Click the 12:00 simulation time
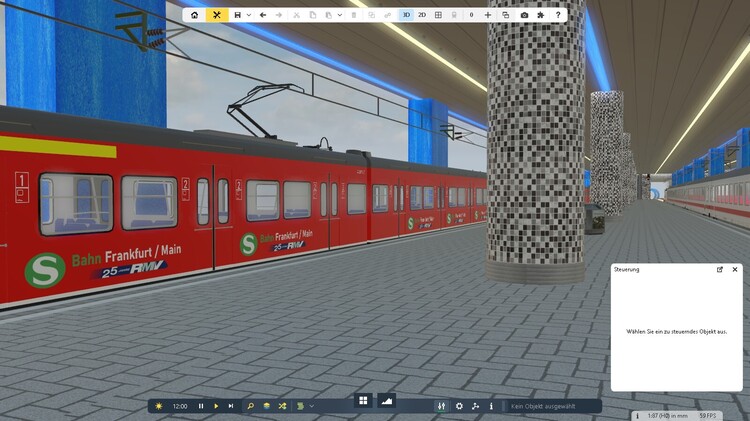The width and height of the screenshot is (750, 421). click(180, 406)
